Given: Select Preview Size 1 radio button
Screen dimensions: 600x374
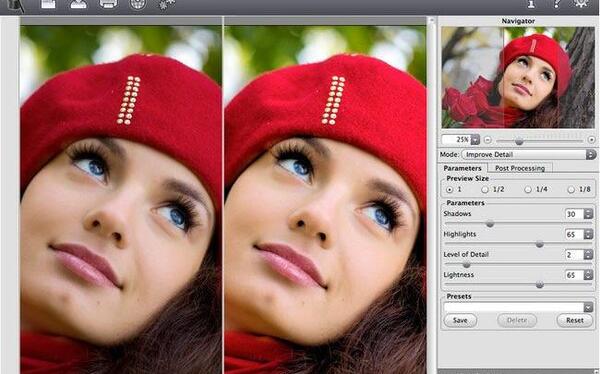Looking at the screenshot, I should pyautogui.click(x=450, y=189).
